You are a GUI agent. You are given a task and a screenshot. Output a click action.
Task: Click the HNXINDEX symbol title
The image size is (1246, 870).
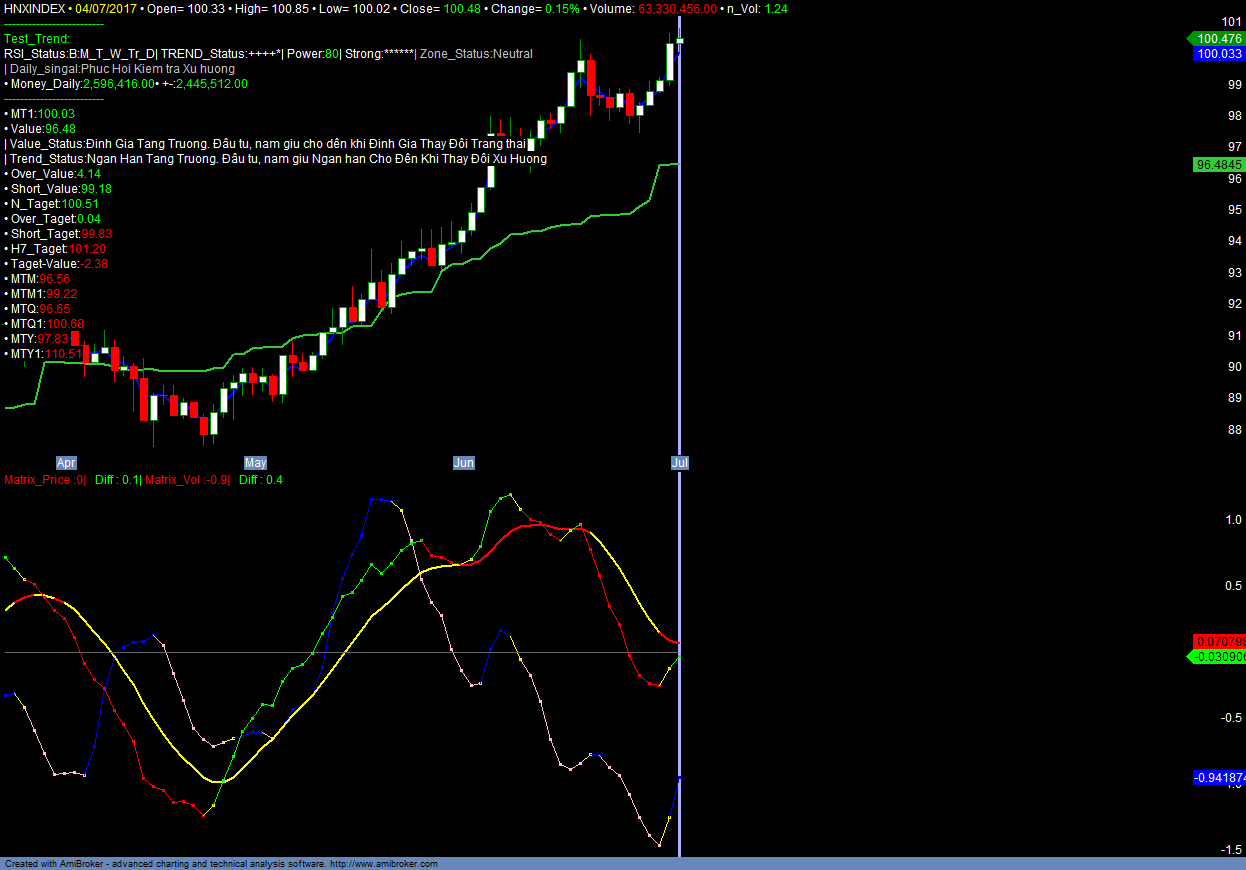(x=35, y=8)
